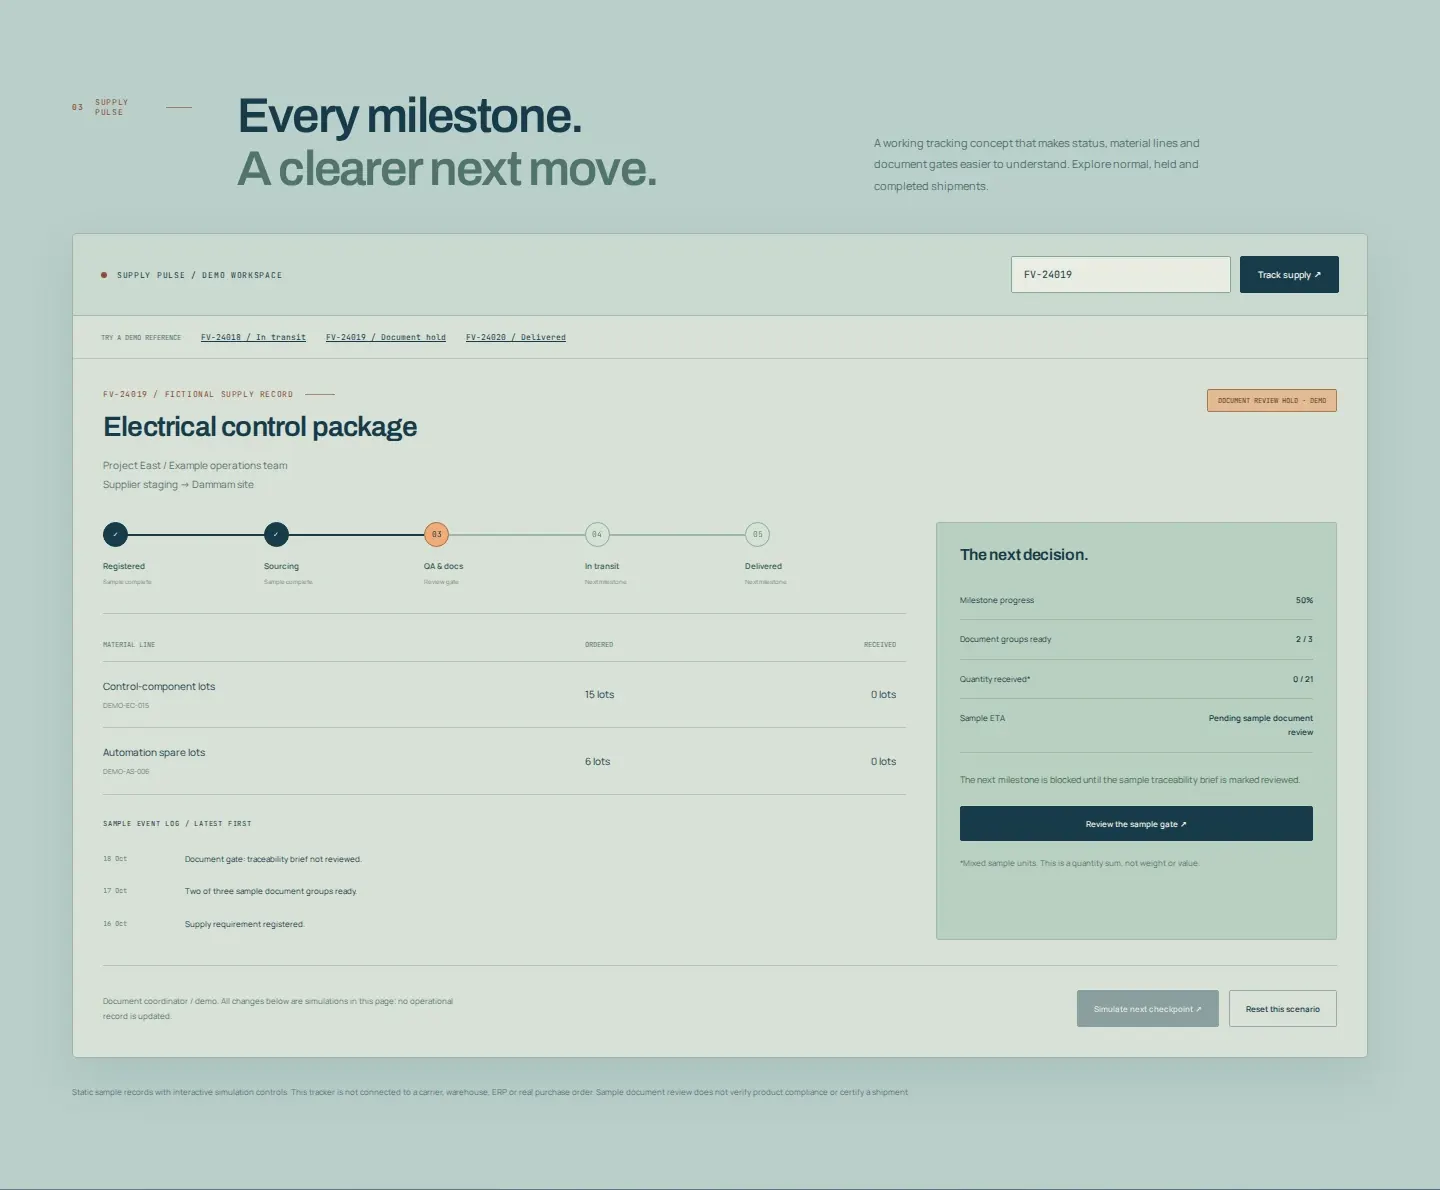
Task: Open demo reference FV-24020 / Delivered
Action: [516, 338]
